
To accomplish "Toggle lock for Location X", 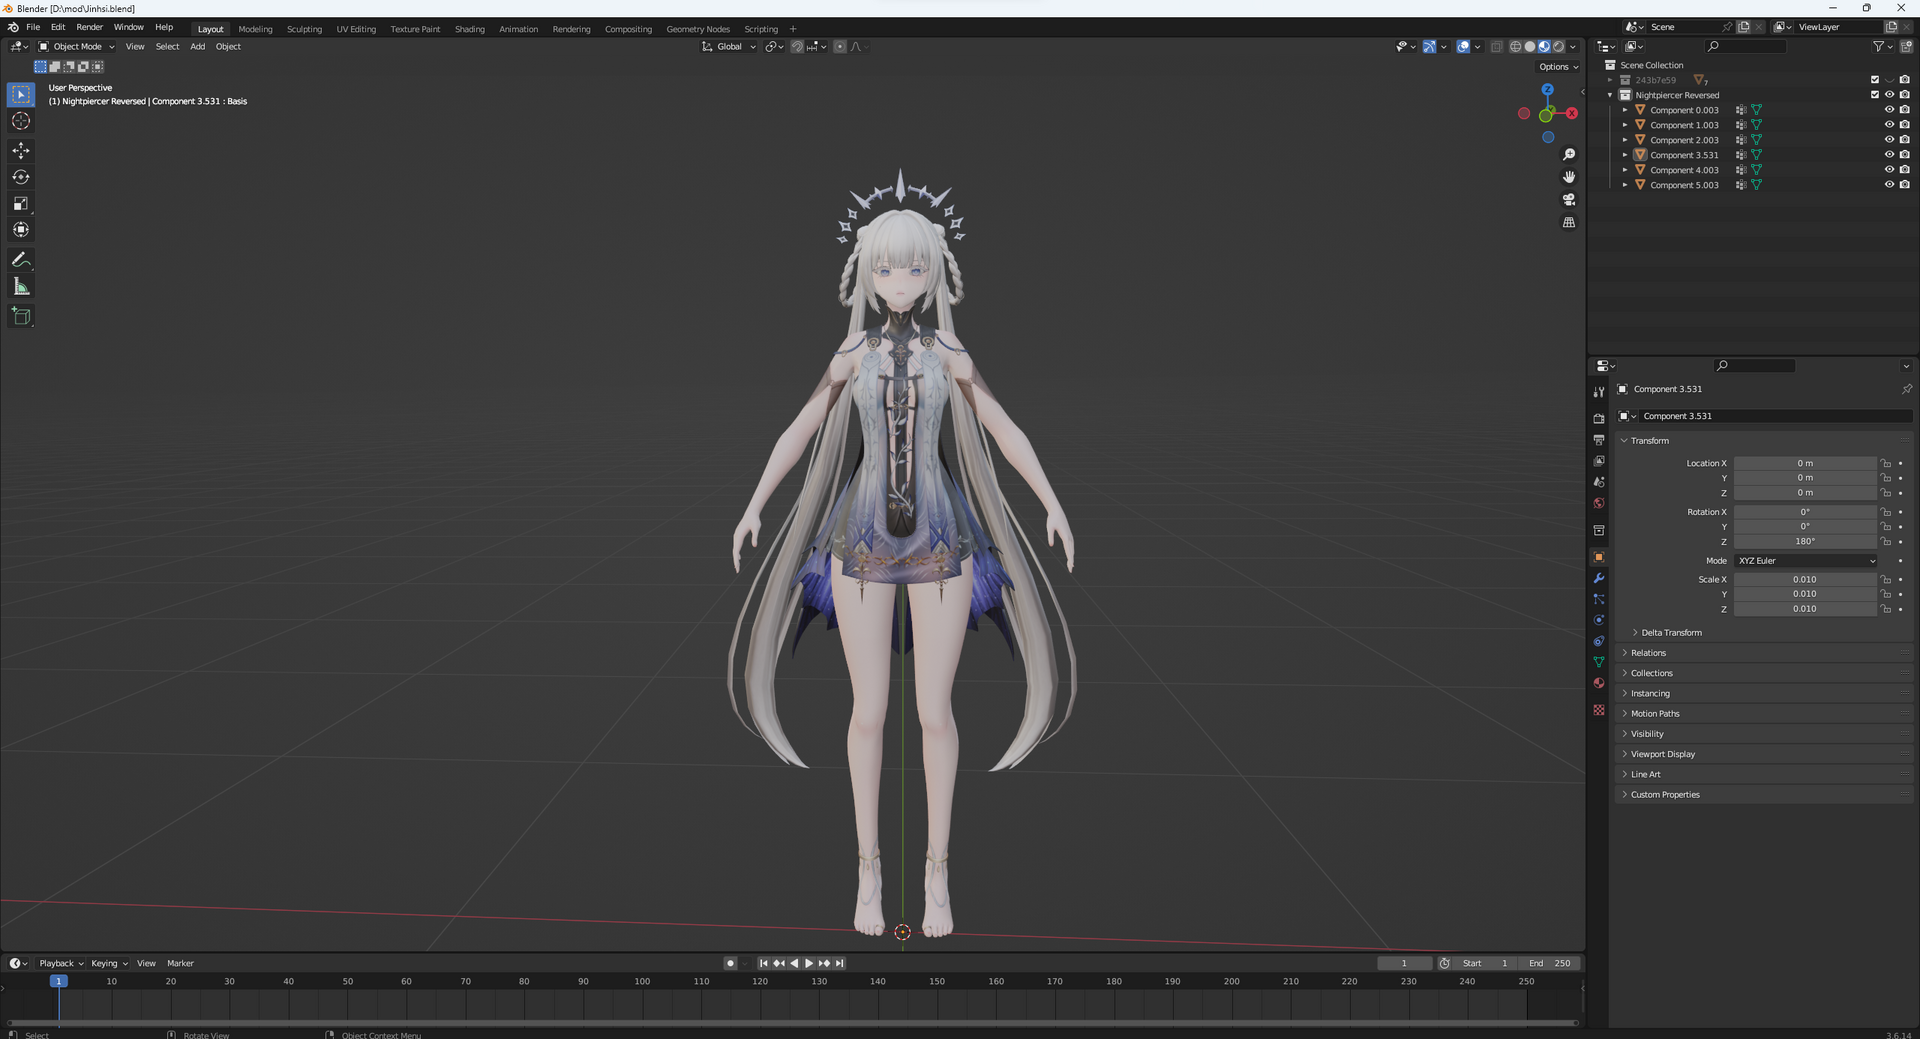I will click(1886, 464).
